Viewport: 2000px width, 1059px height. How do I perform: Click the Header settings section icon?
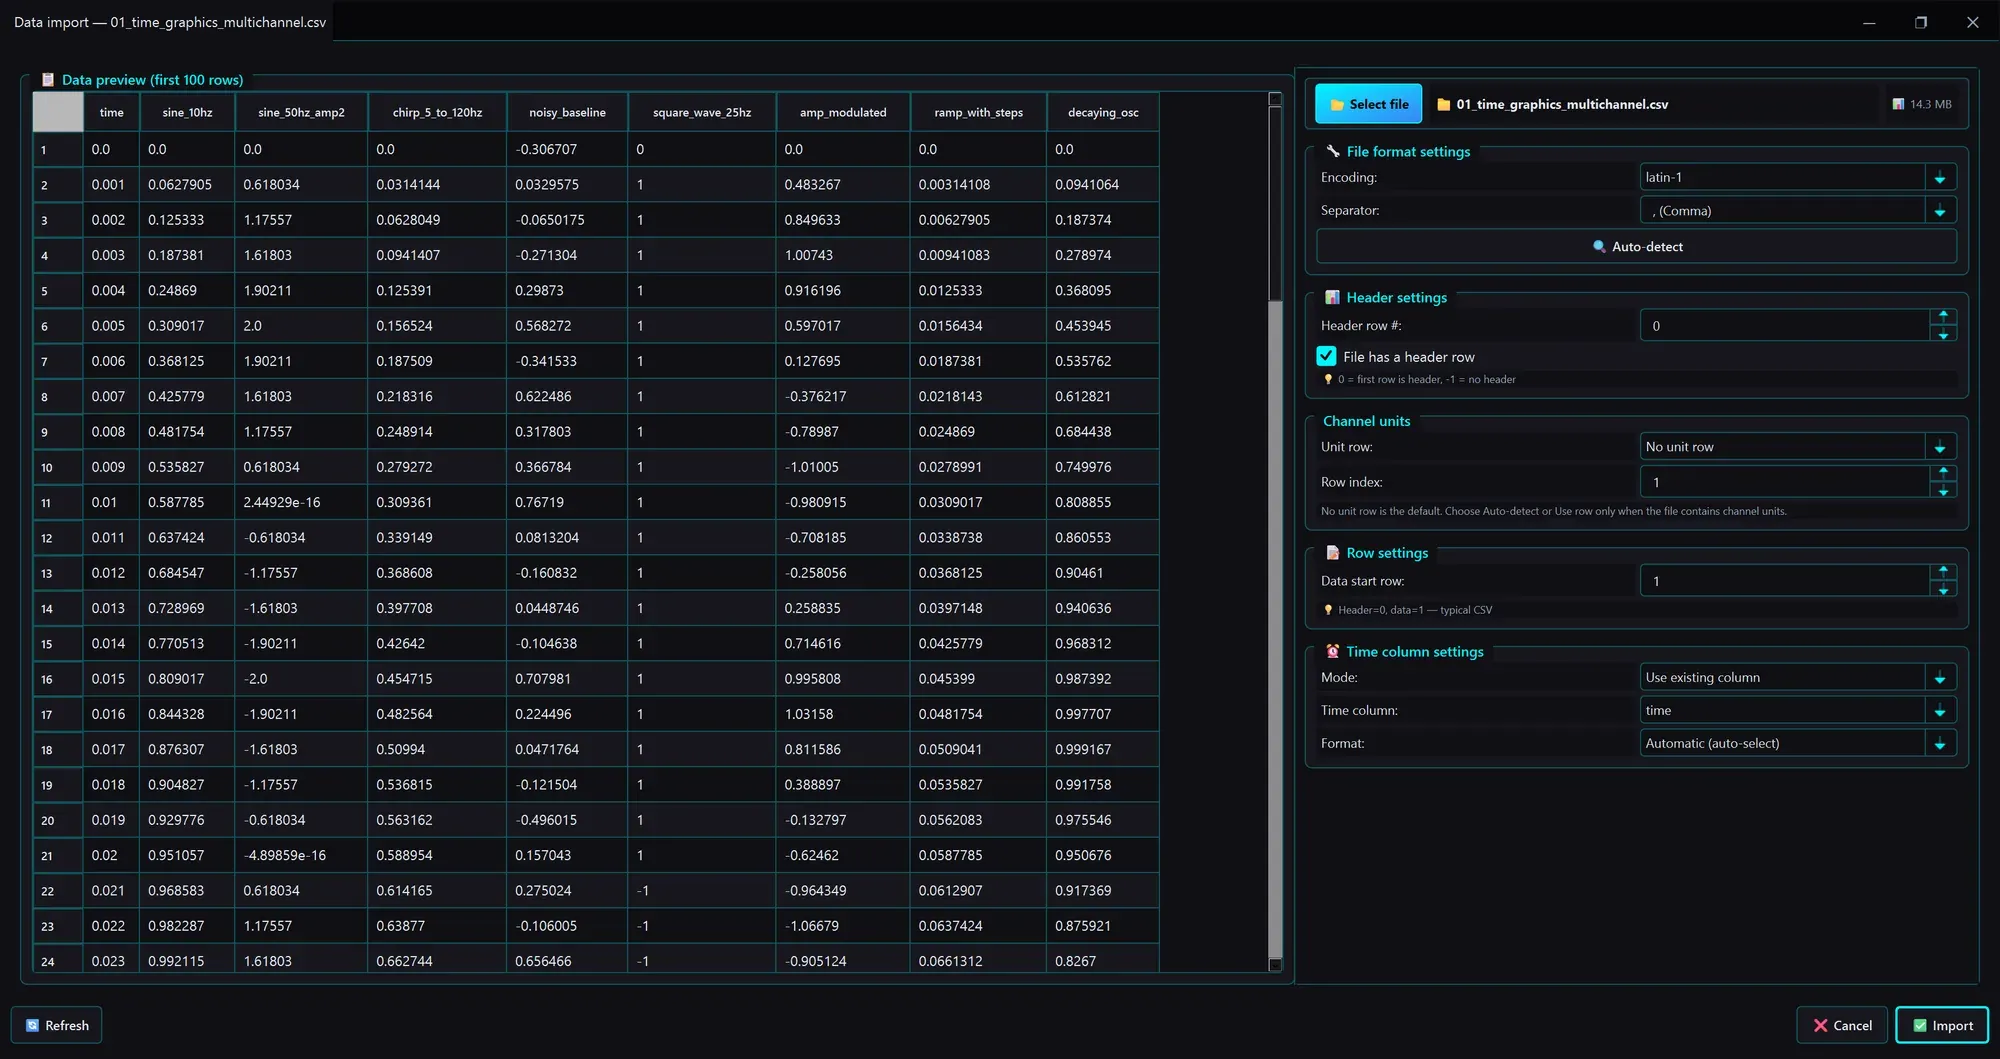[1332, 297]
